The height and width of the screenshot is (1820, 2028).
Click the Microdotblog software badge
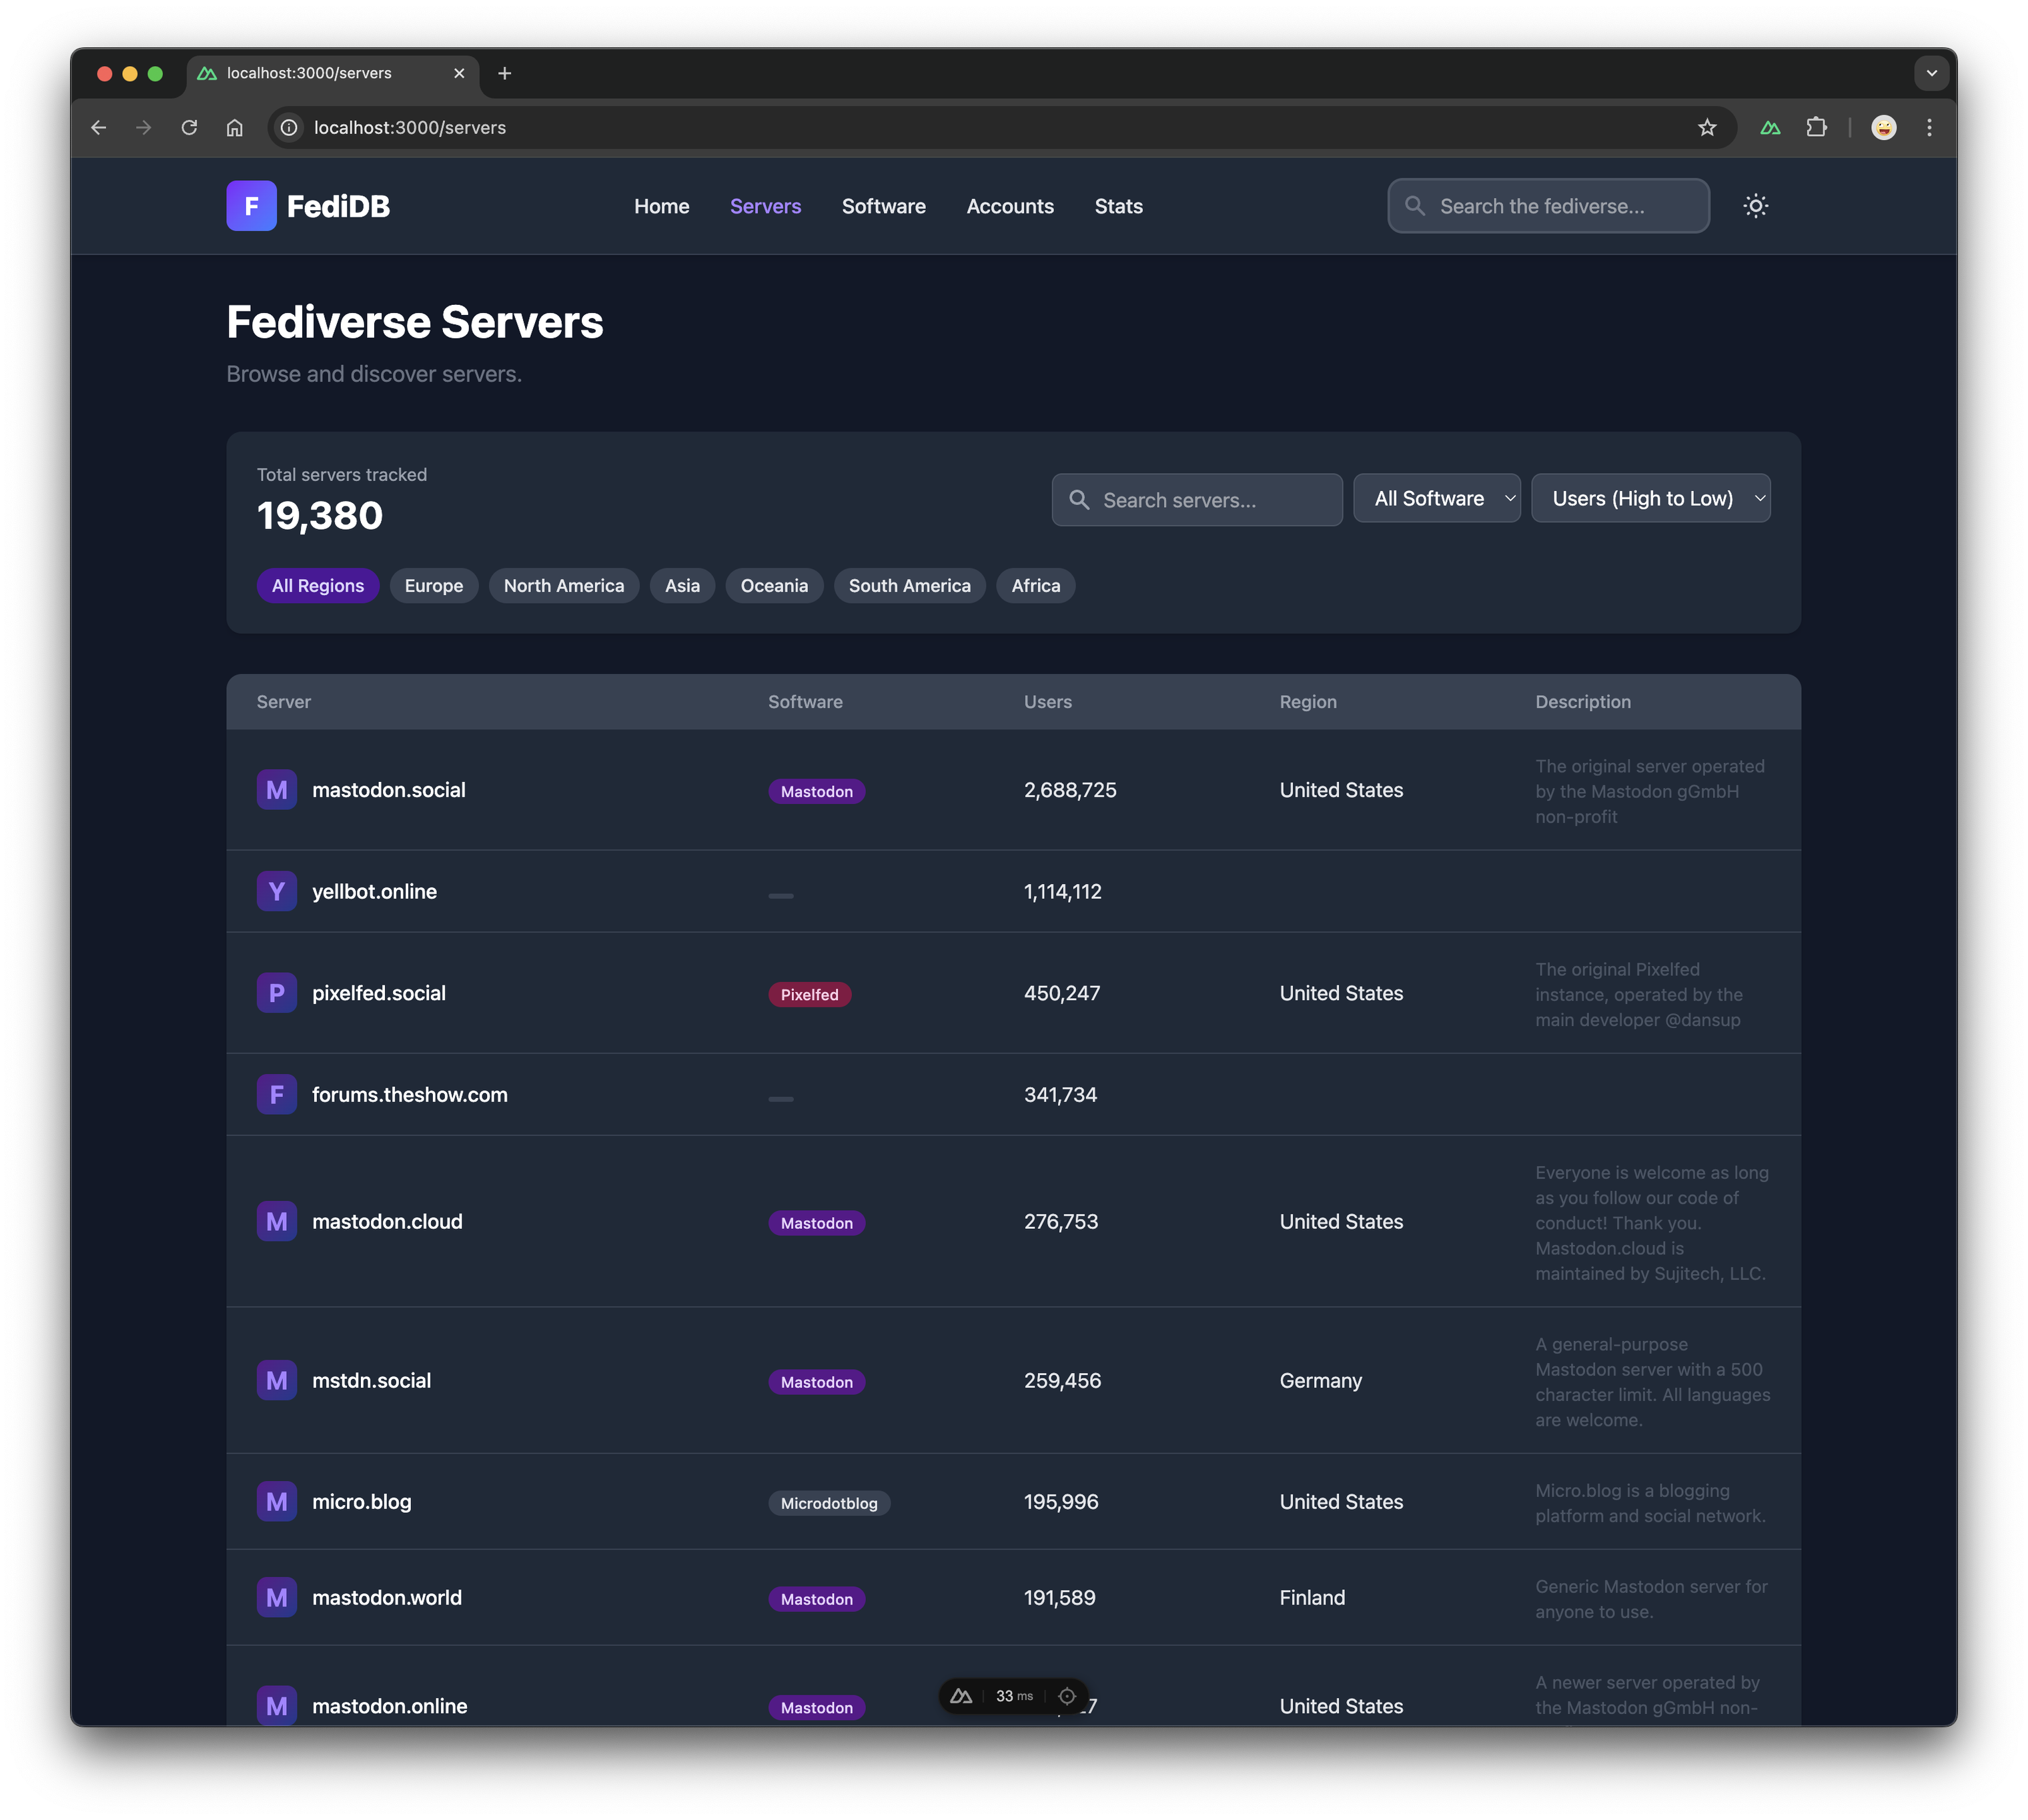(x=829, y=1503)
